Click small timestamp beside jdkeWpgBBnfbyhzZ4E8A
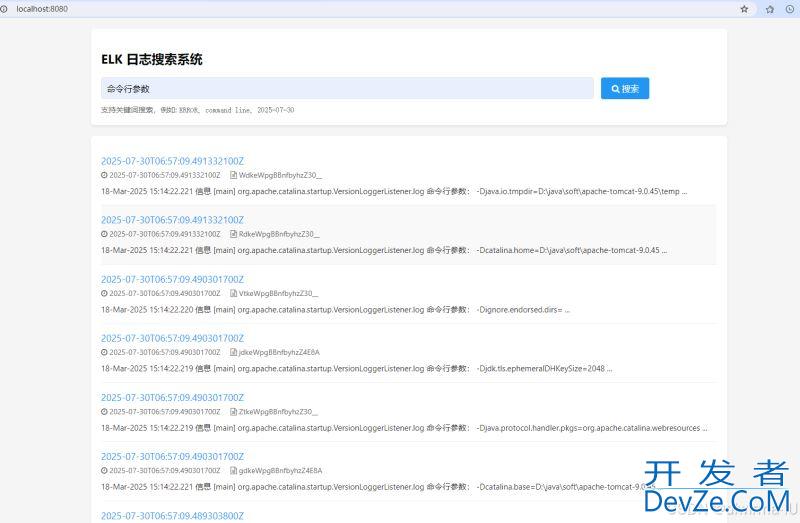Screen dimensions: 800x523 pyautogui.click(x=165, y=353)
